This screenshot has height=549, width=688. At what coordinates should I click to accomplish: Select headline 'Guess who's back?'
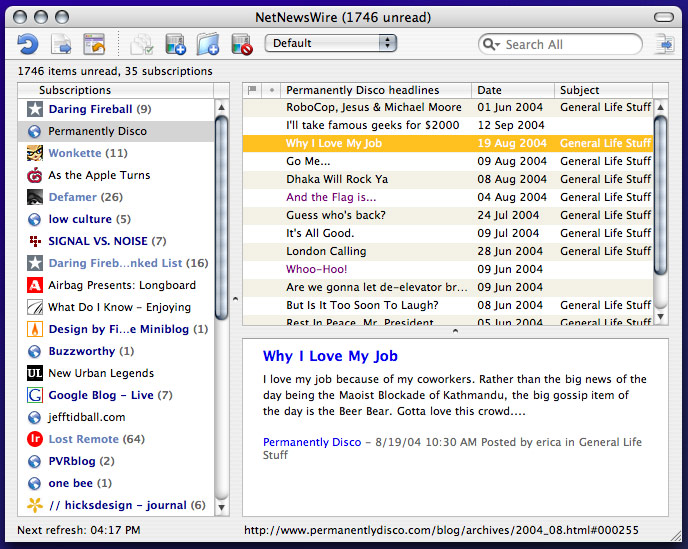[x=448, y=215]
